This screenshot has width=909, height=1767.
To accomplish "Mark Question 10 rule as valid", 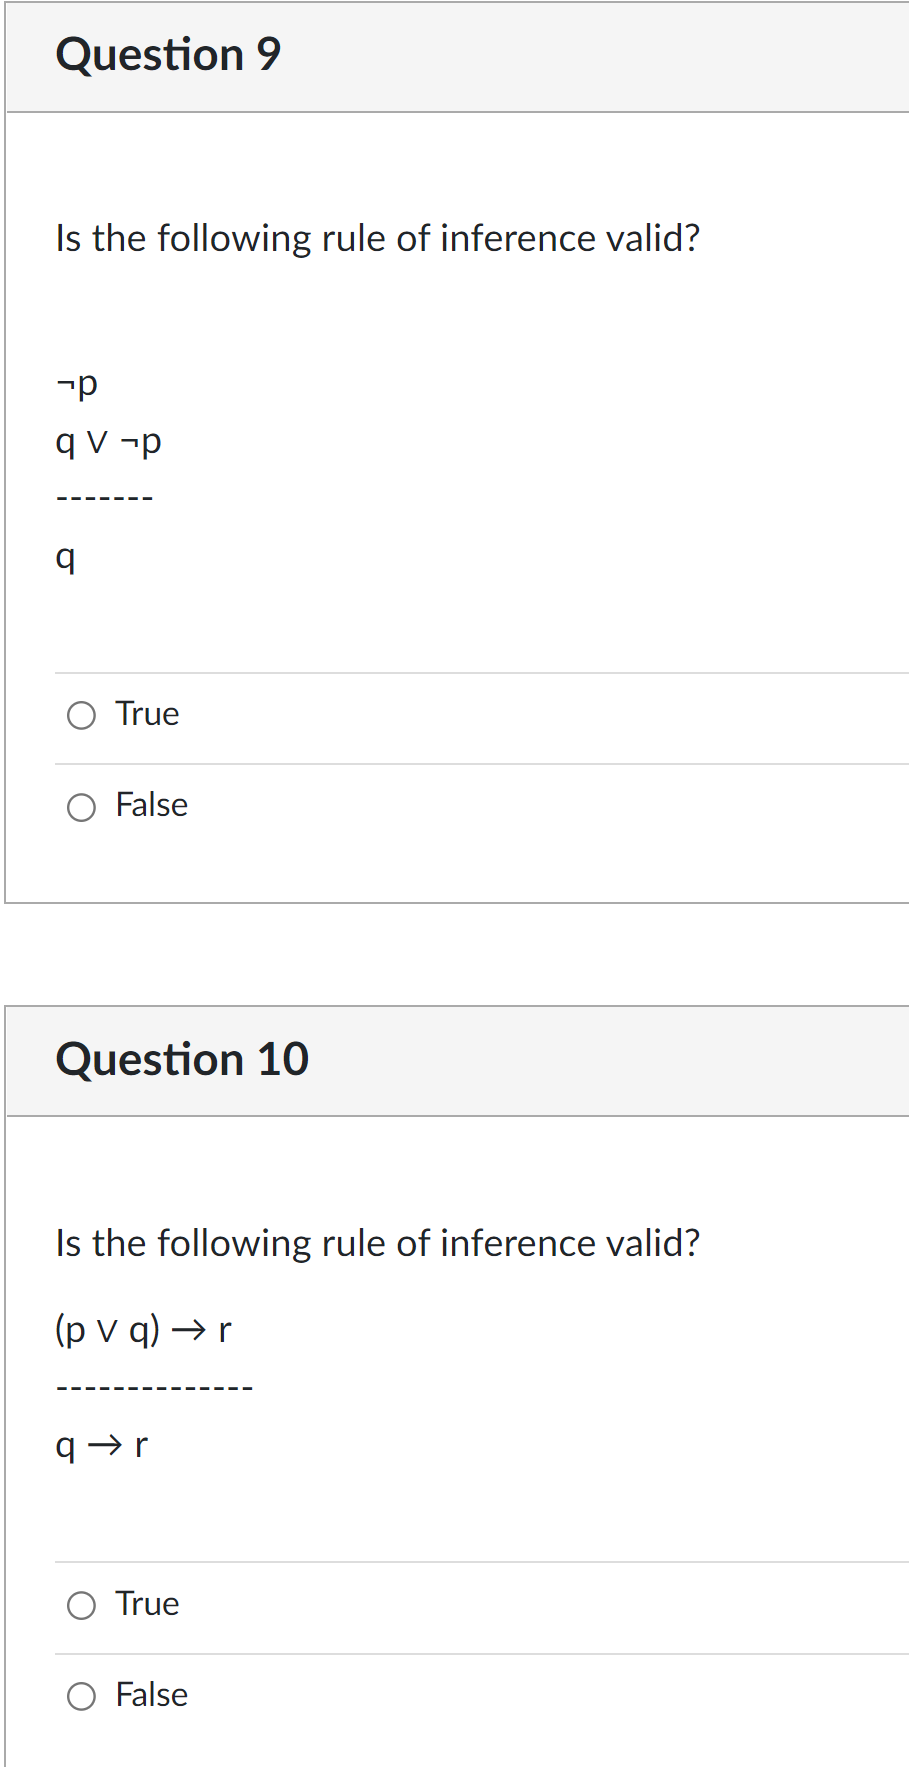I will tap(81, 1604).
